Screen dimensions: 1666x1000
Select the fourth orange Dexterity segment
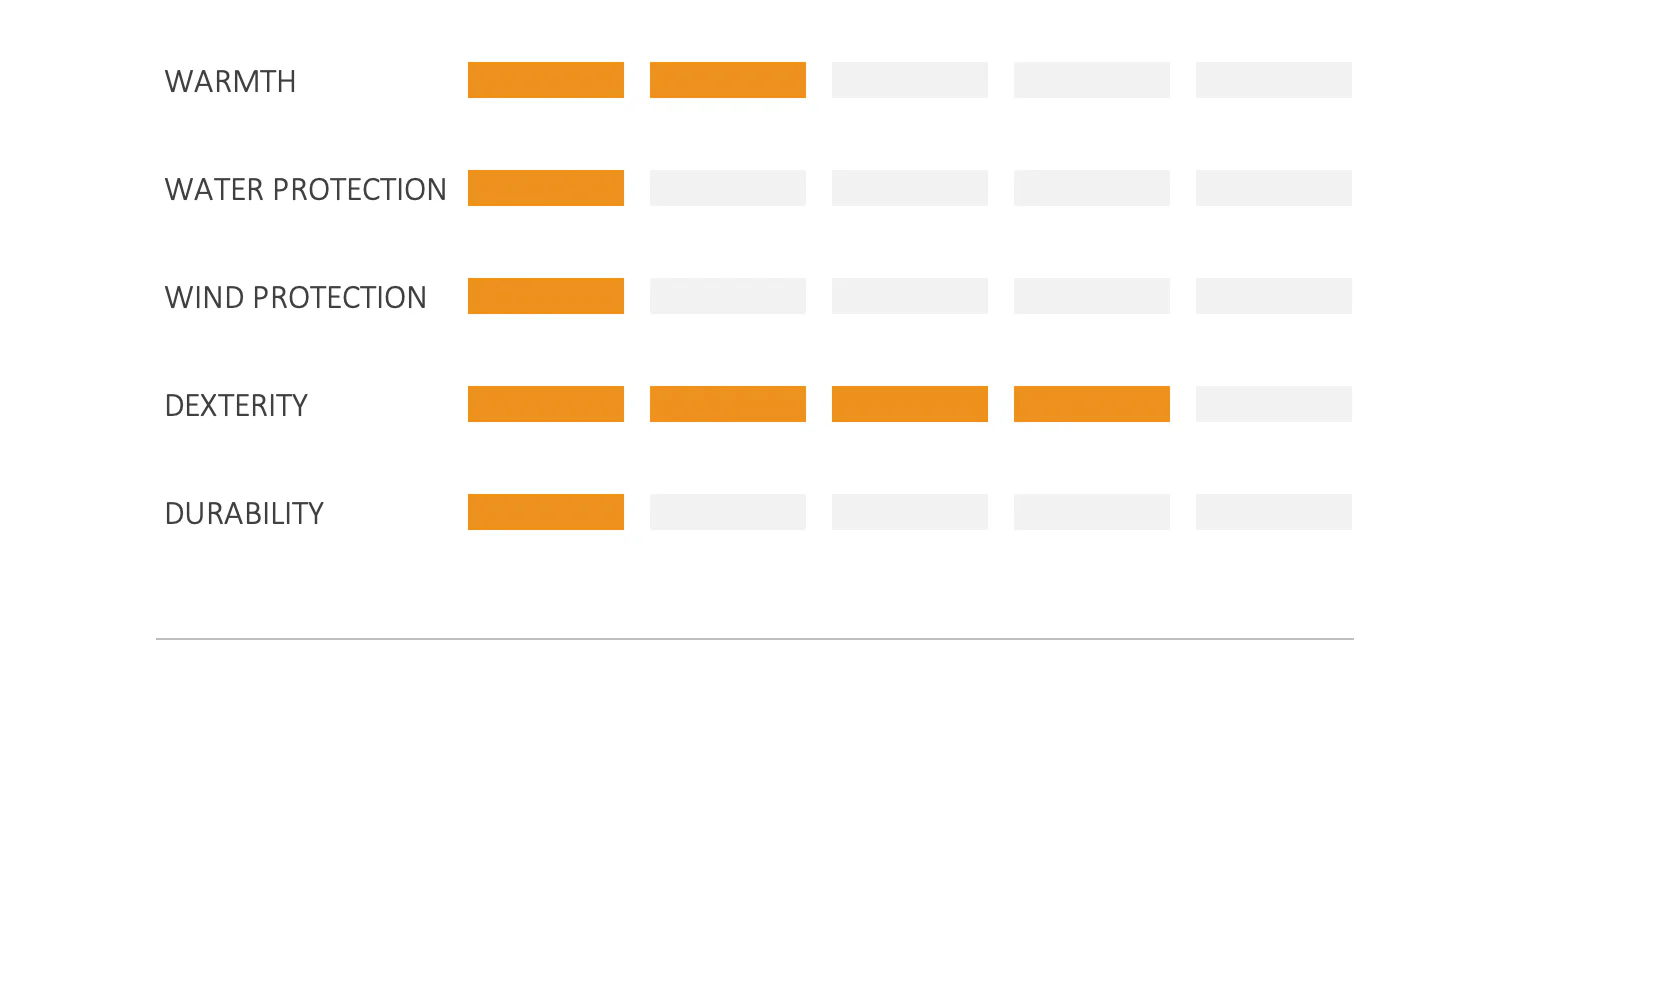1092,404
